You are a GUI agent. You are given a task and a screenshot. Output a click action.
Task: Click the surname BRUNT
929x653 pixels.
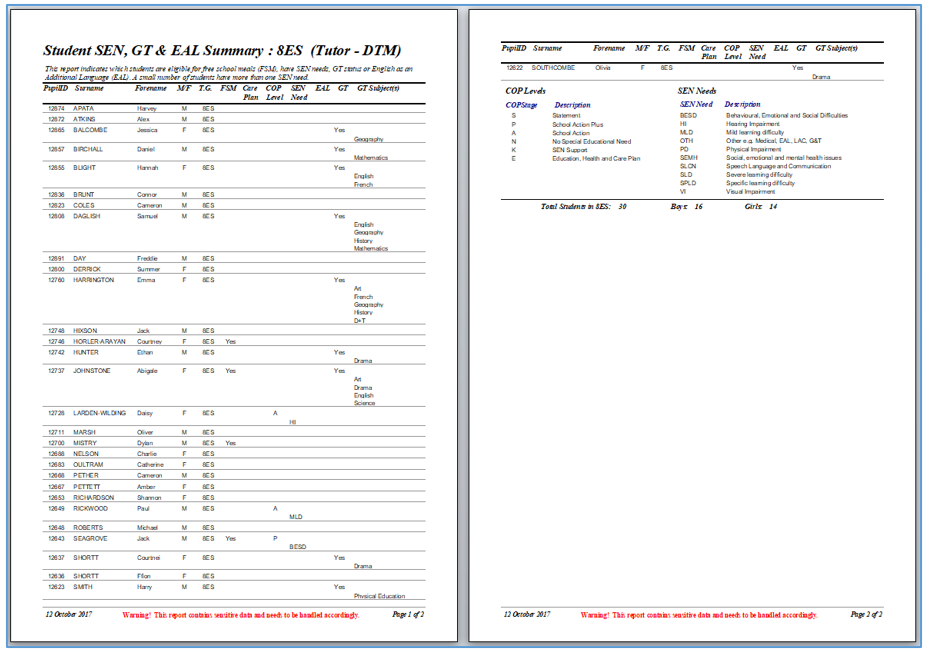point(84,195)
